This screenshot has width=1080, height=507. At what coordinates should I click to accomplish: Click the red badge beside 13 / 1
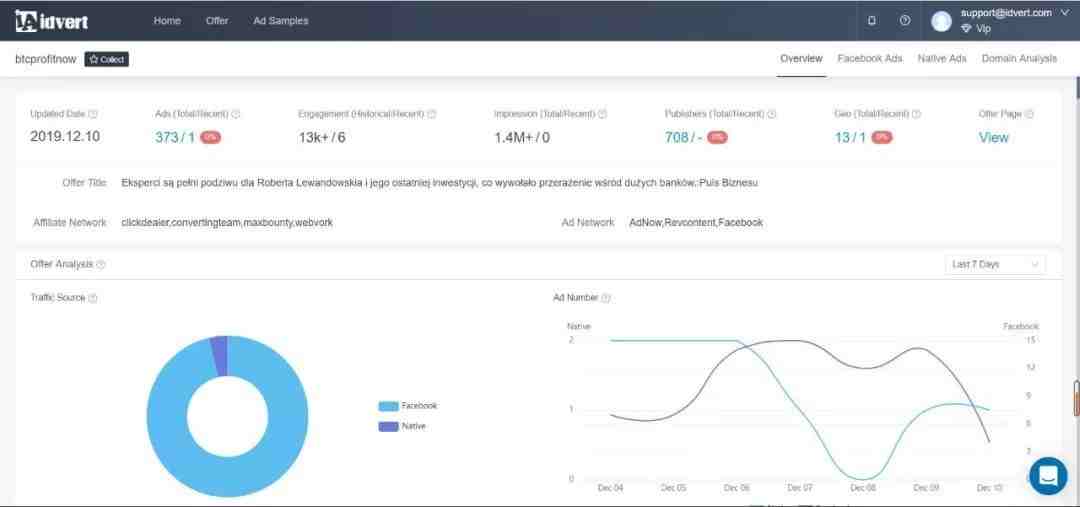(882, 137)
